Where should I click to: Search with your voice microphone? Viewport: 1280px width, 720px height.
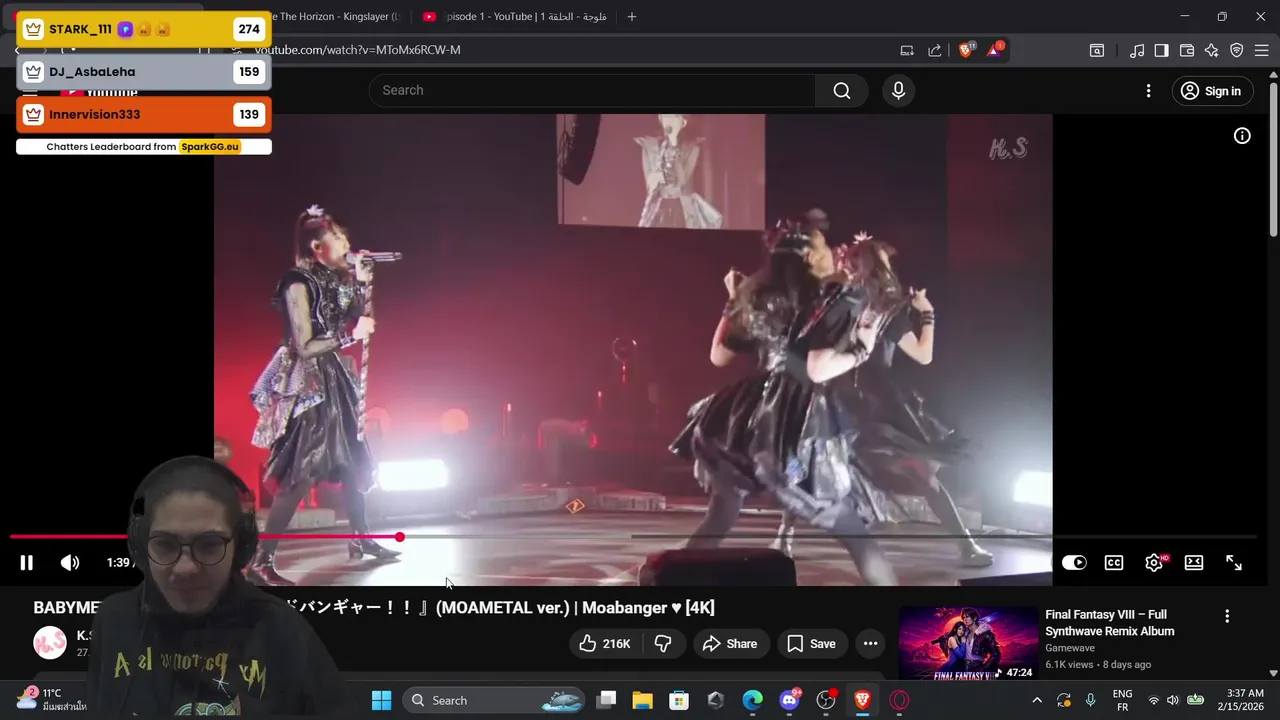tap(898, 91)
